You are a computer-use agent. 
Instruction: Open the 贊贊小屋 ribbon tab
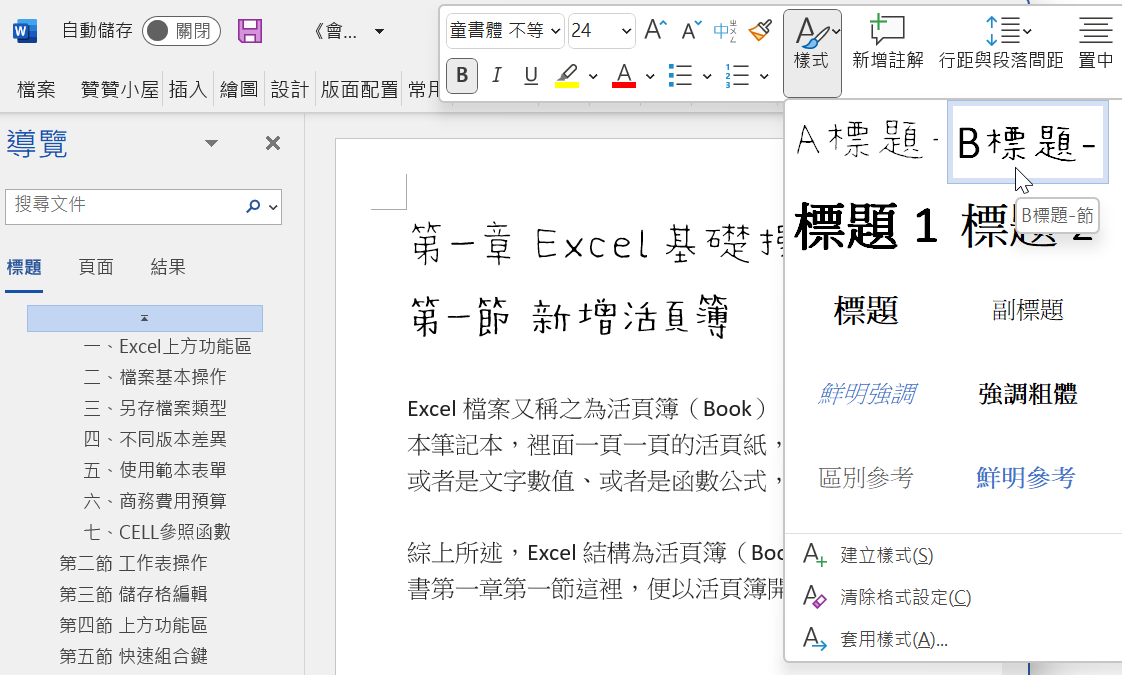click(119, 89)
